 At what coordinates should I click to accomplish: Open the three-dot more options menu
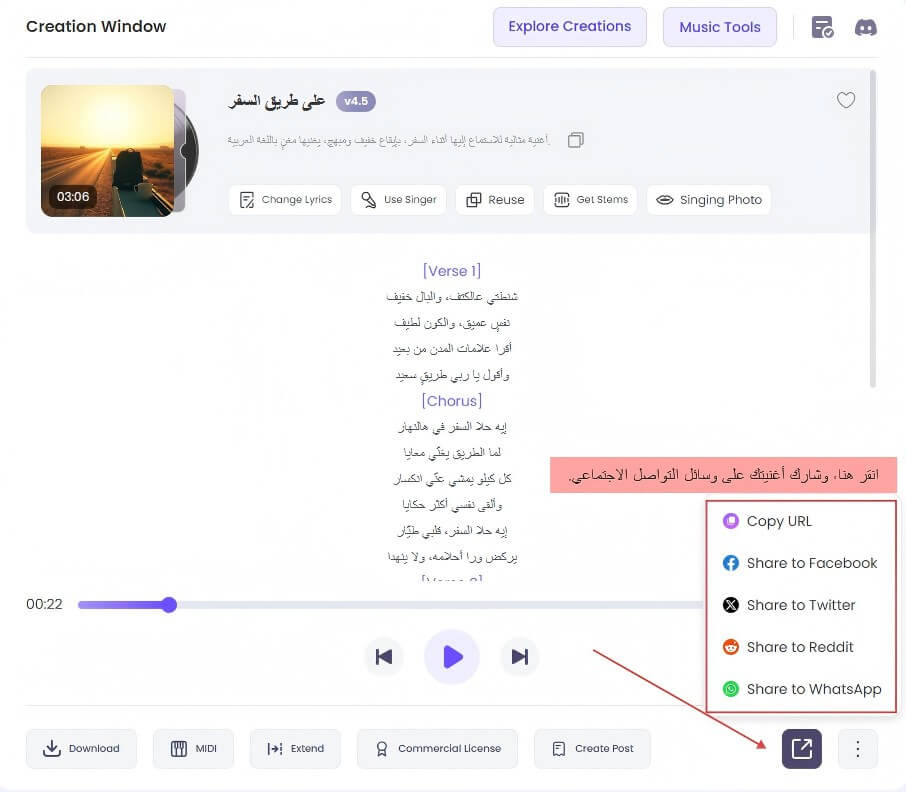coord(858,748)
